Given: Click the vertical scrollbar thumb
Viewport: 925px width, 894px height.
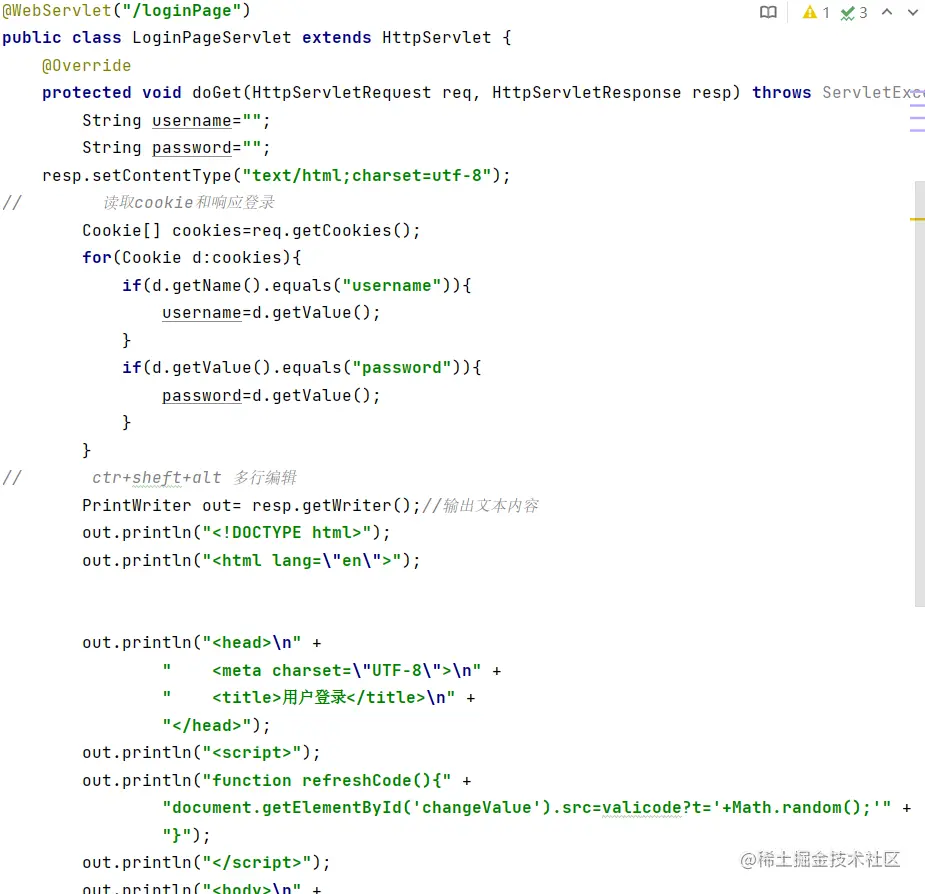Looking at the screenshot, I should 920,394.
